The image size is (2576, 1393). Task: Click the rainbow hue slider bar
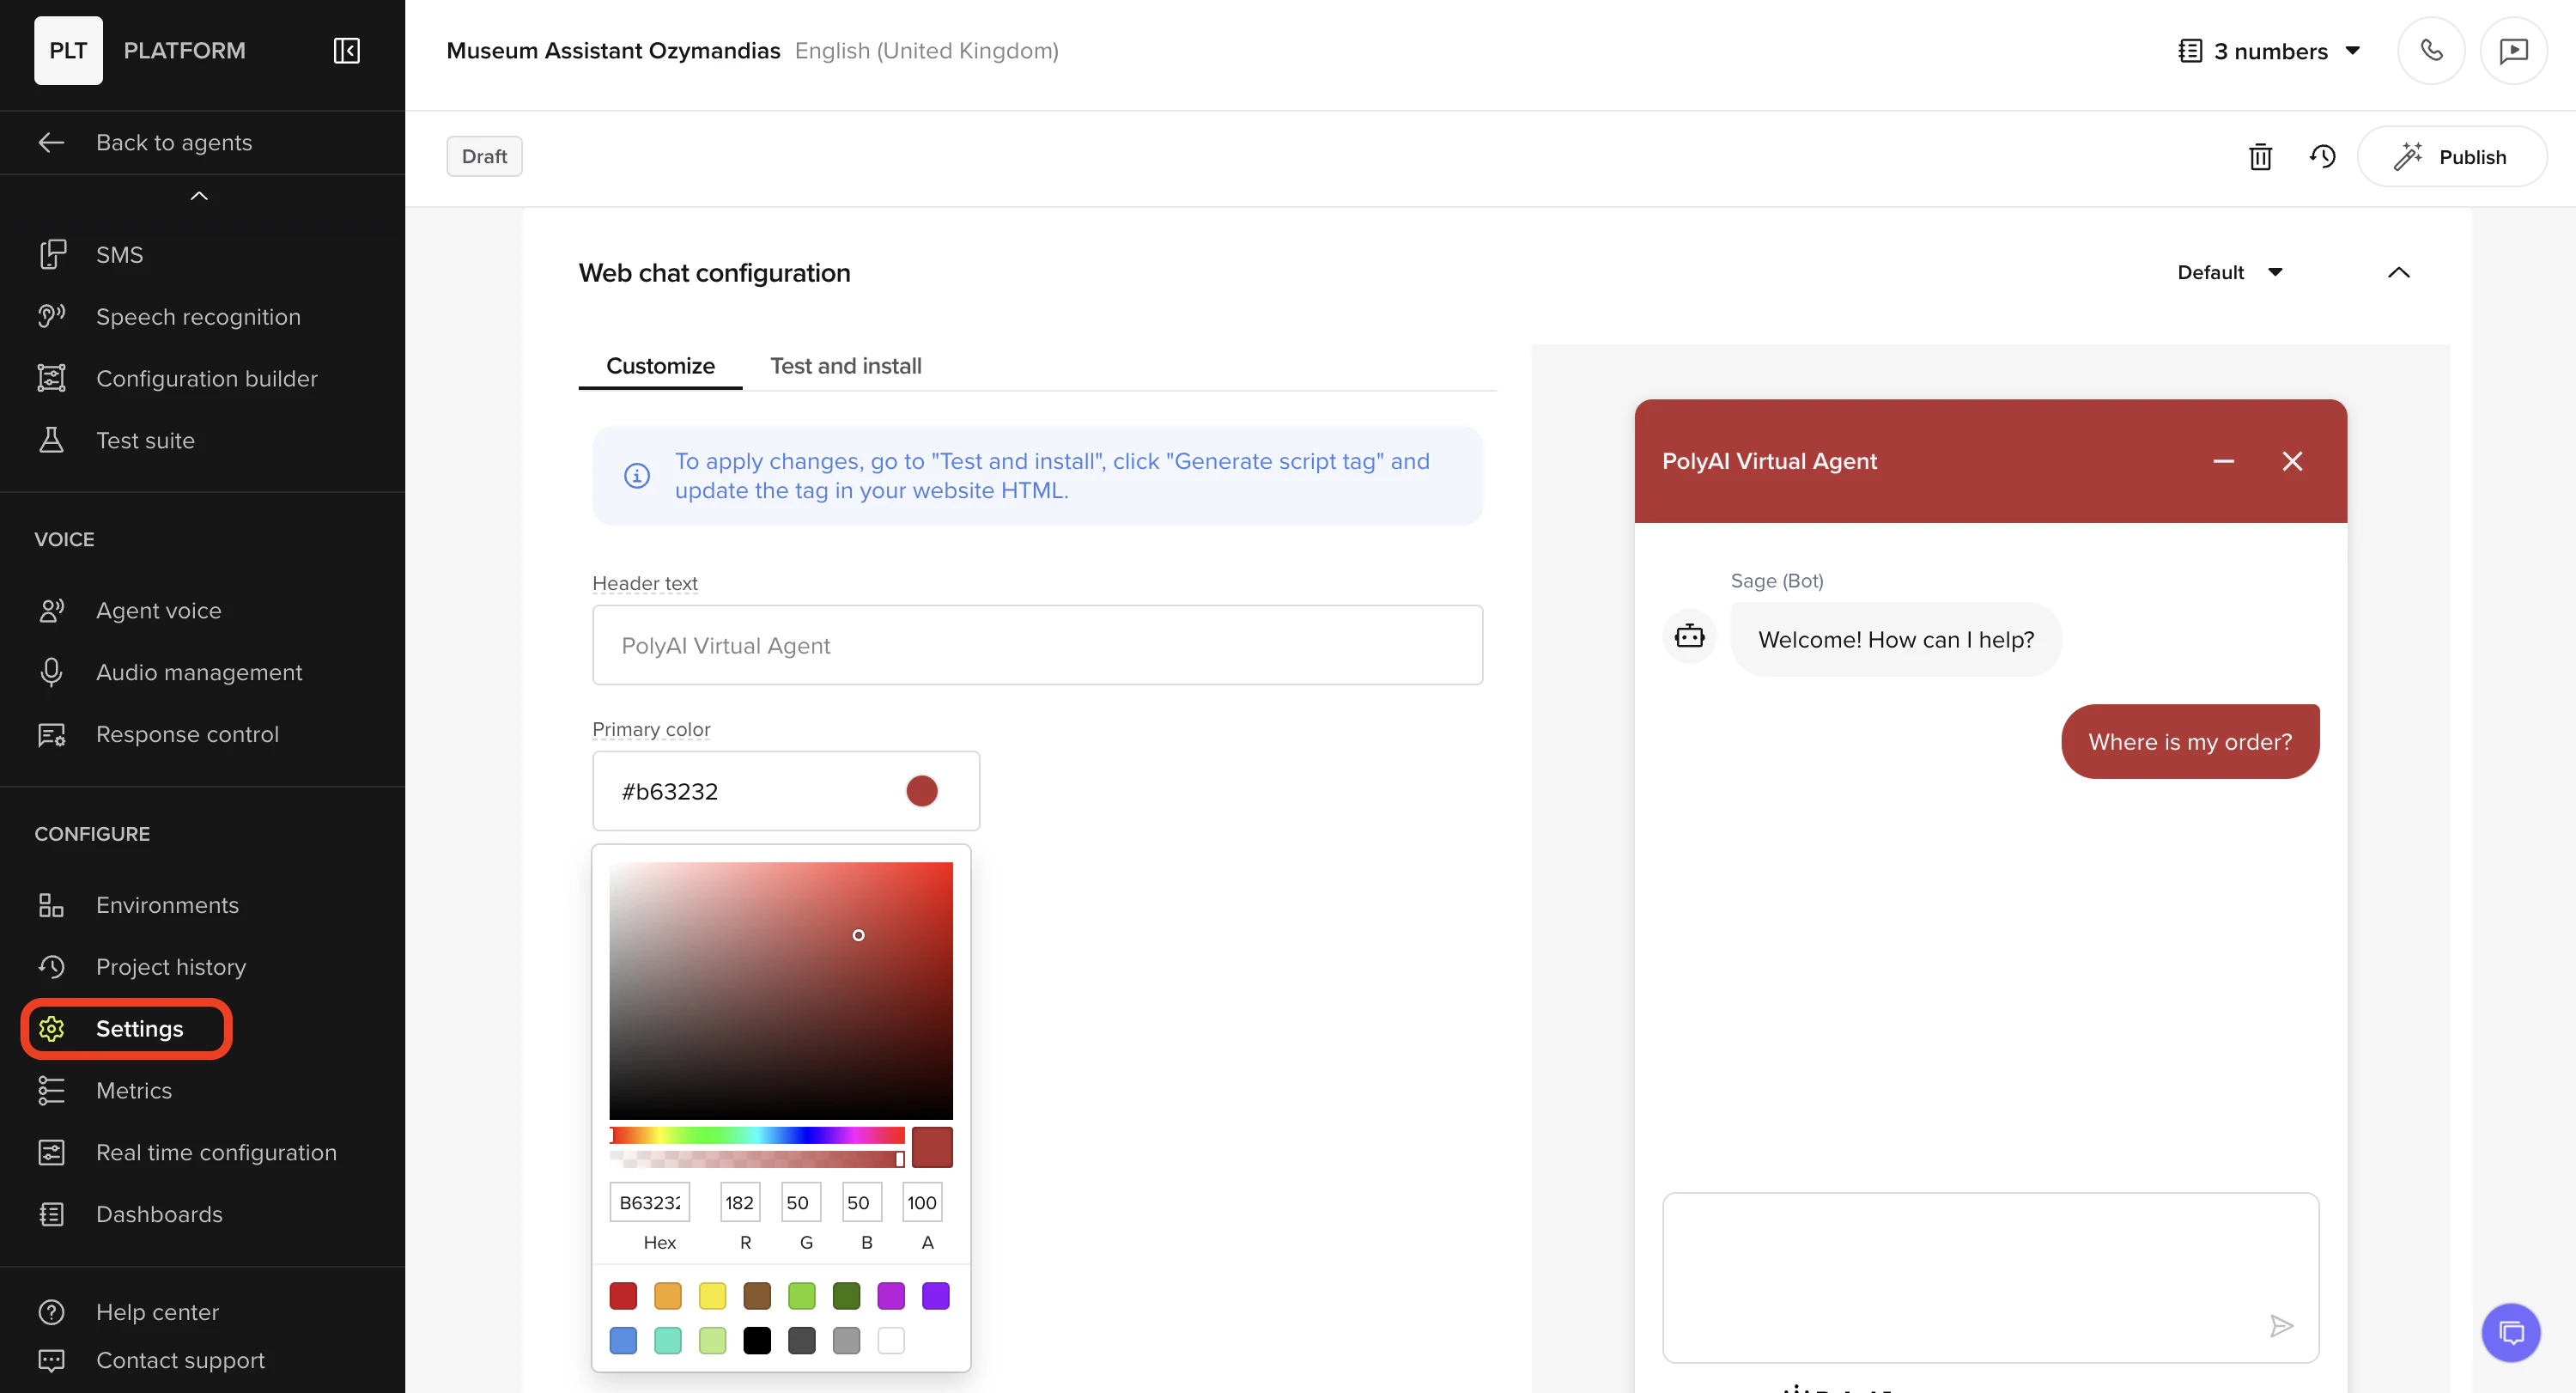(x=757, y=1135)
